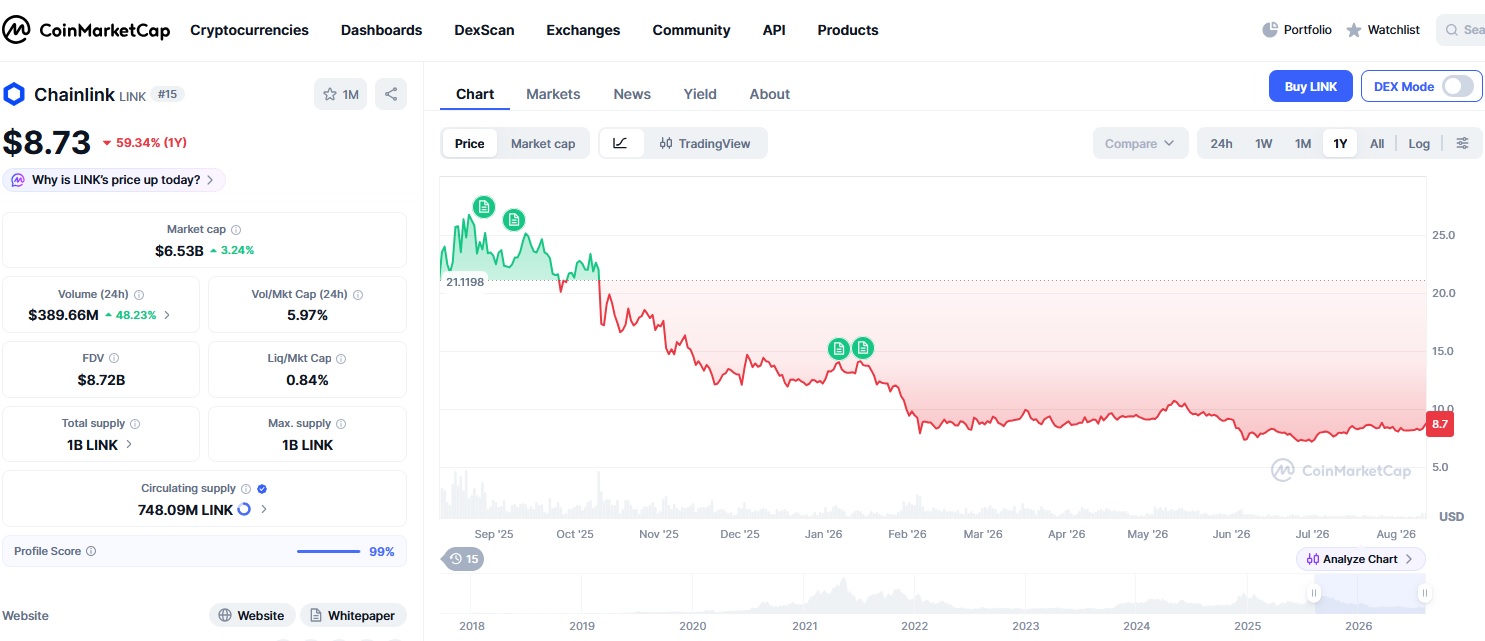Open Chainlink Whitepaper link

tap(353, 615)
